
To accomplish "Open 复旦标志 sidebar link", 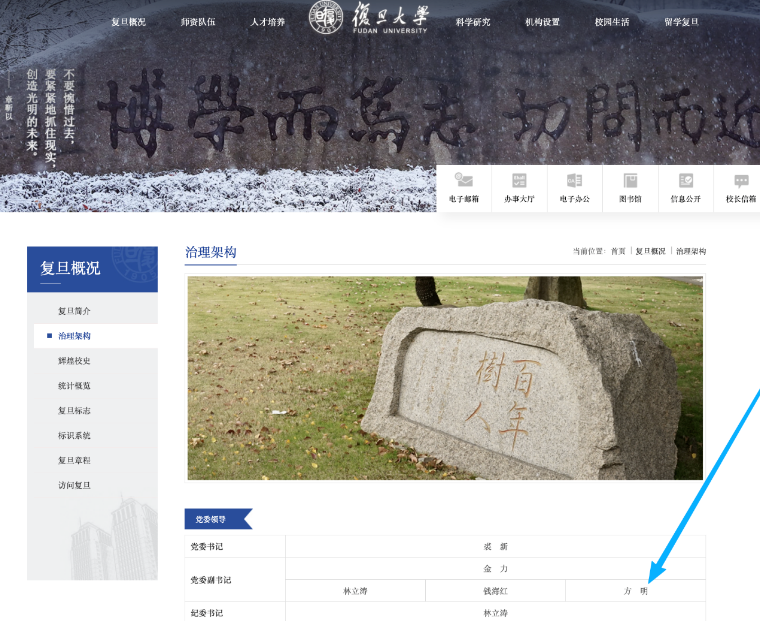I will point(75,411).
